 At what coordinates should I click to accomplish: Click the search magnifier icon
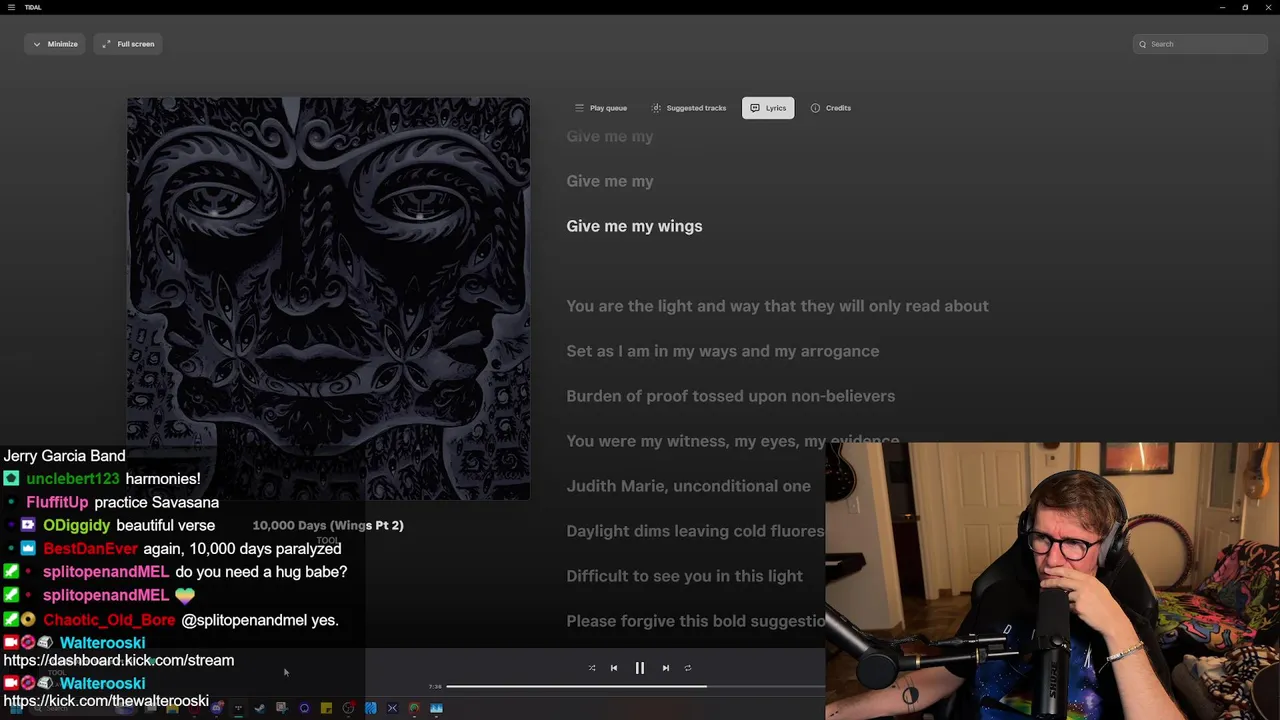[x=1143, y=44]
